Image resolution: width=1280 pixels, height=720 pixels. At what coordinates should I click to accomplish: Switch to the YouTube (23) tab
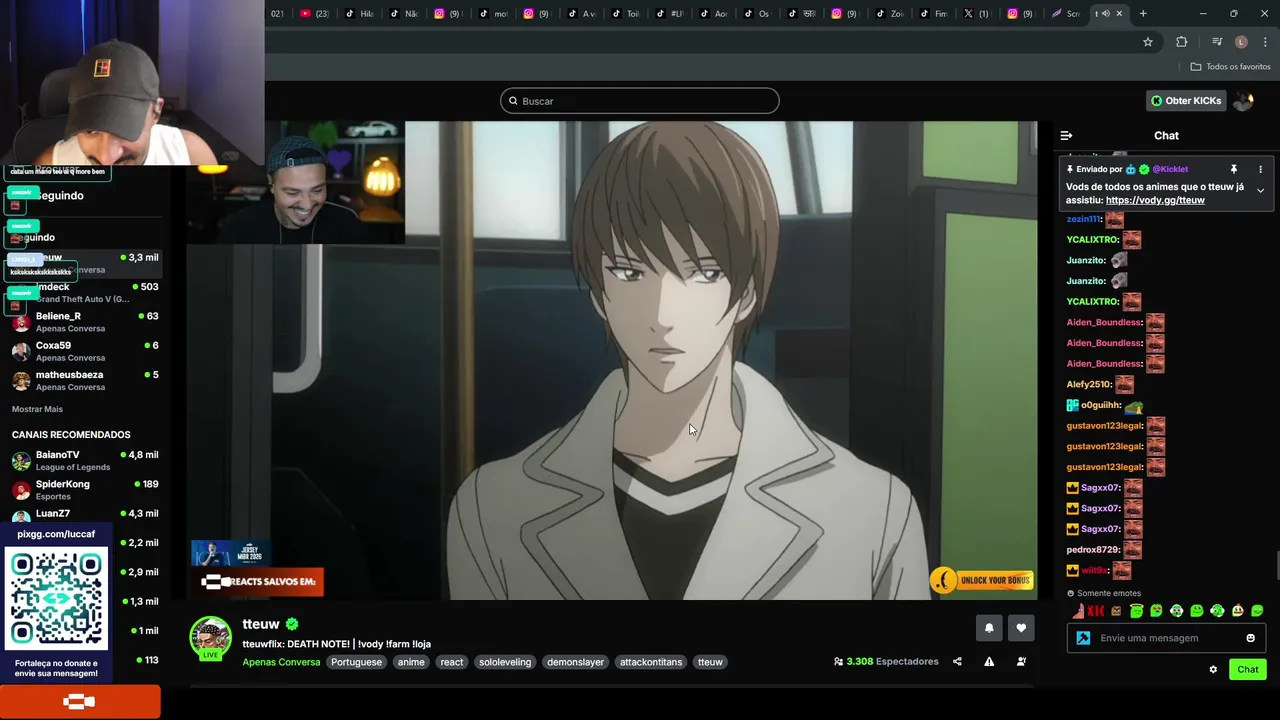coord(315,14)
